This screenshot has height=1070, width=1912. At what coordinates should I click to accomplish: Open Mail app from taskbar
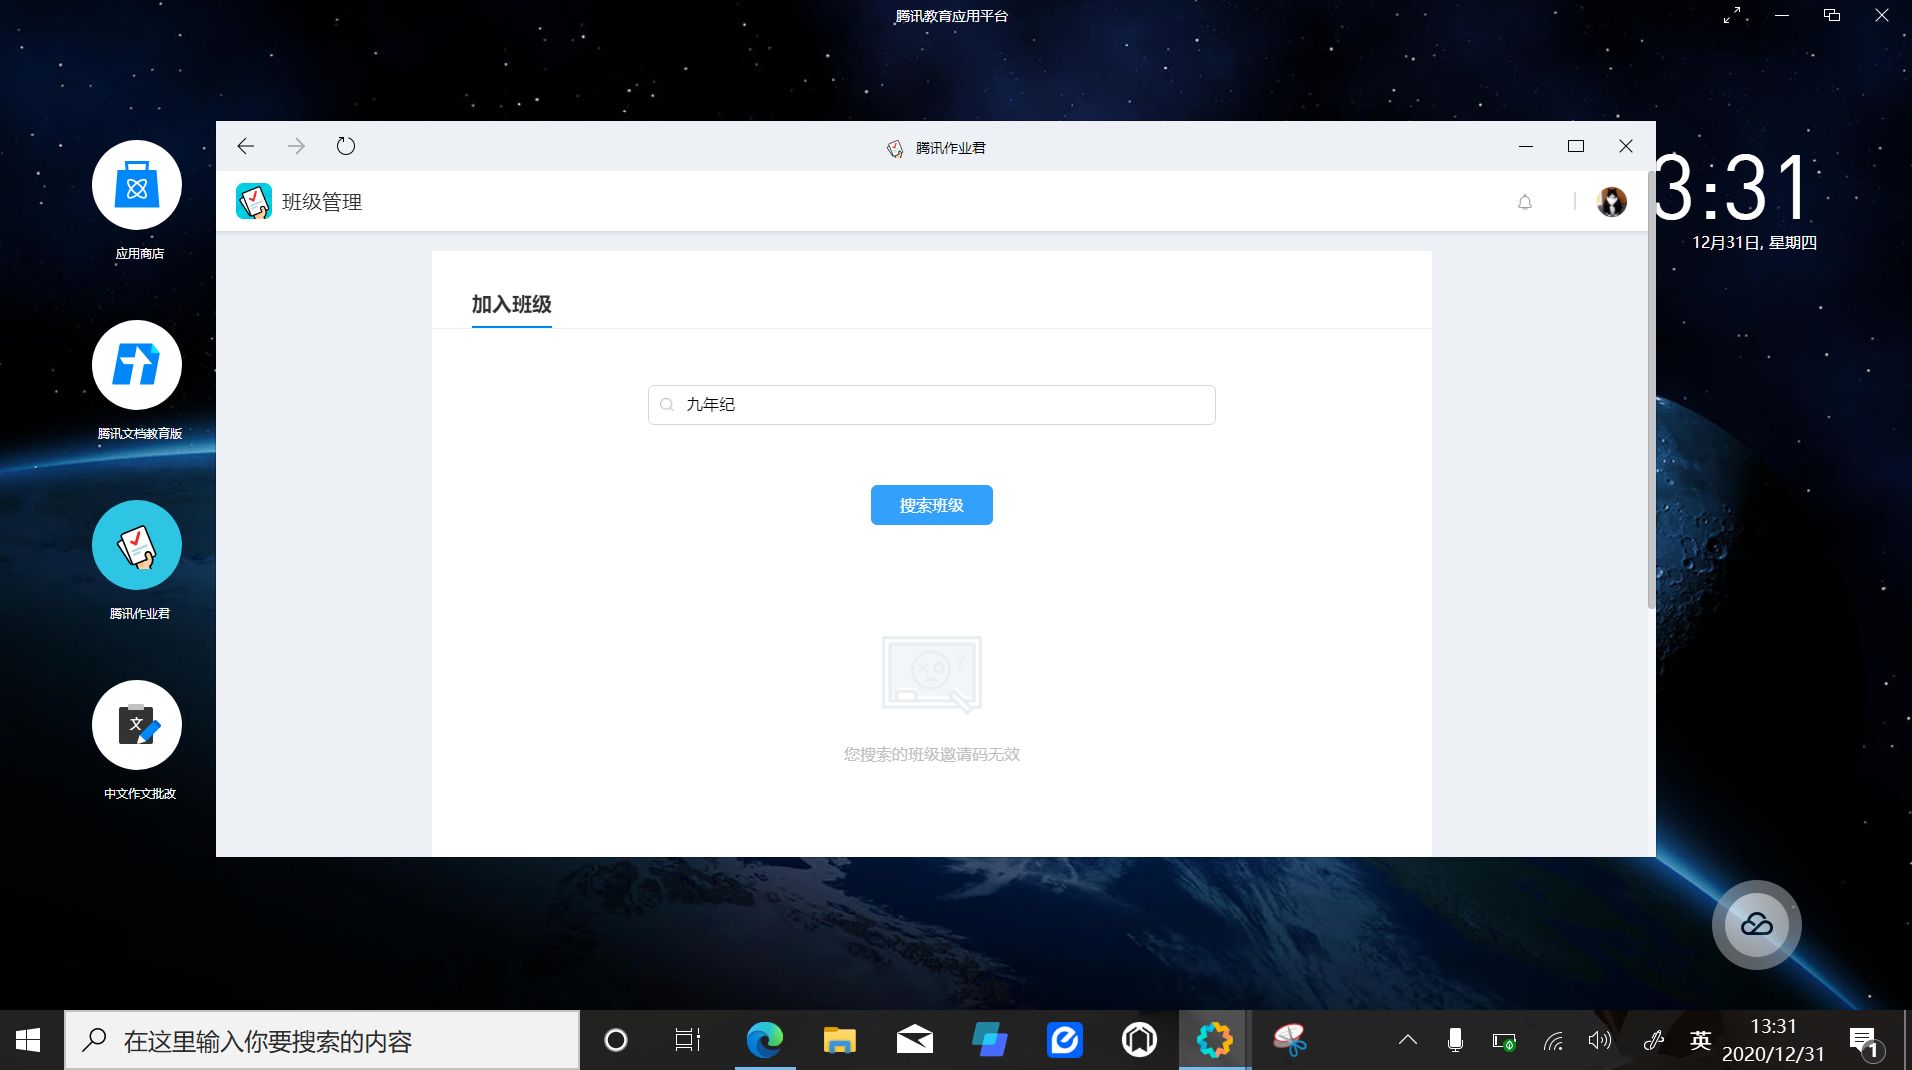click(915, 1040)
